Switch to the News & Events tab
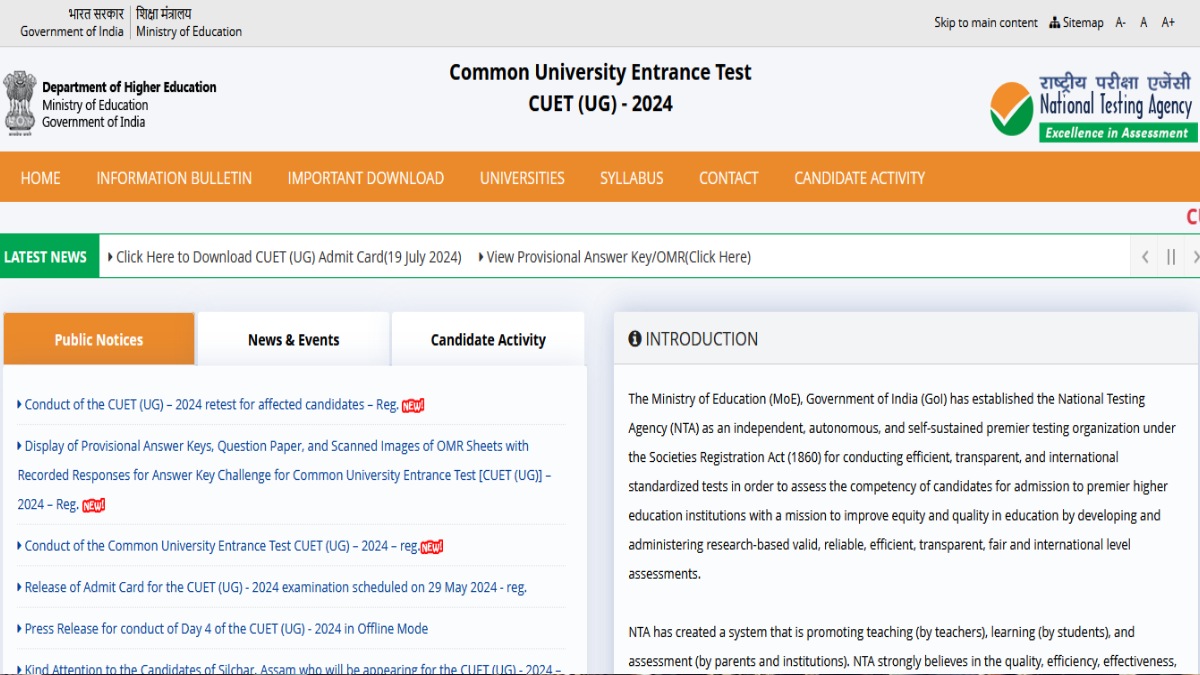This screenshot has width=1200, height=675. coord(293,340)
